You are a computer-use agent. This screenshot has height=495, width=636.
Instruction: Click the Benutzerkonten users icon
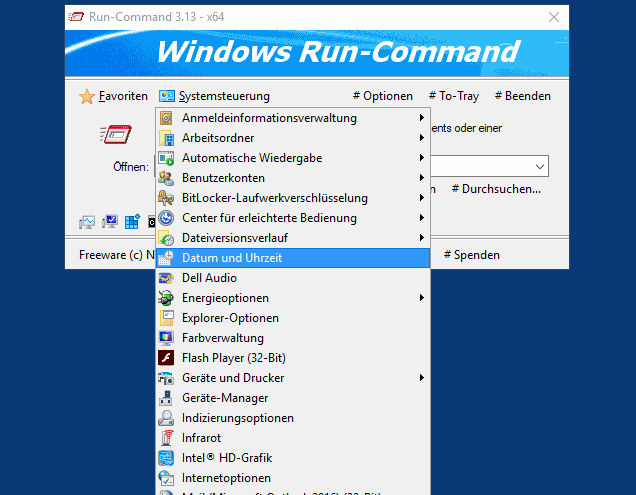pos(166,178)
